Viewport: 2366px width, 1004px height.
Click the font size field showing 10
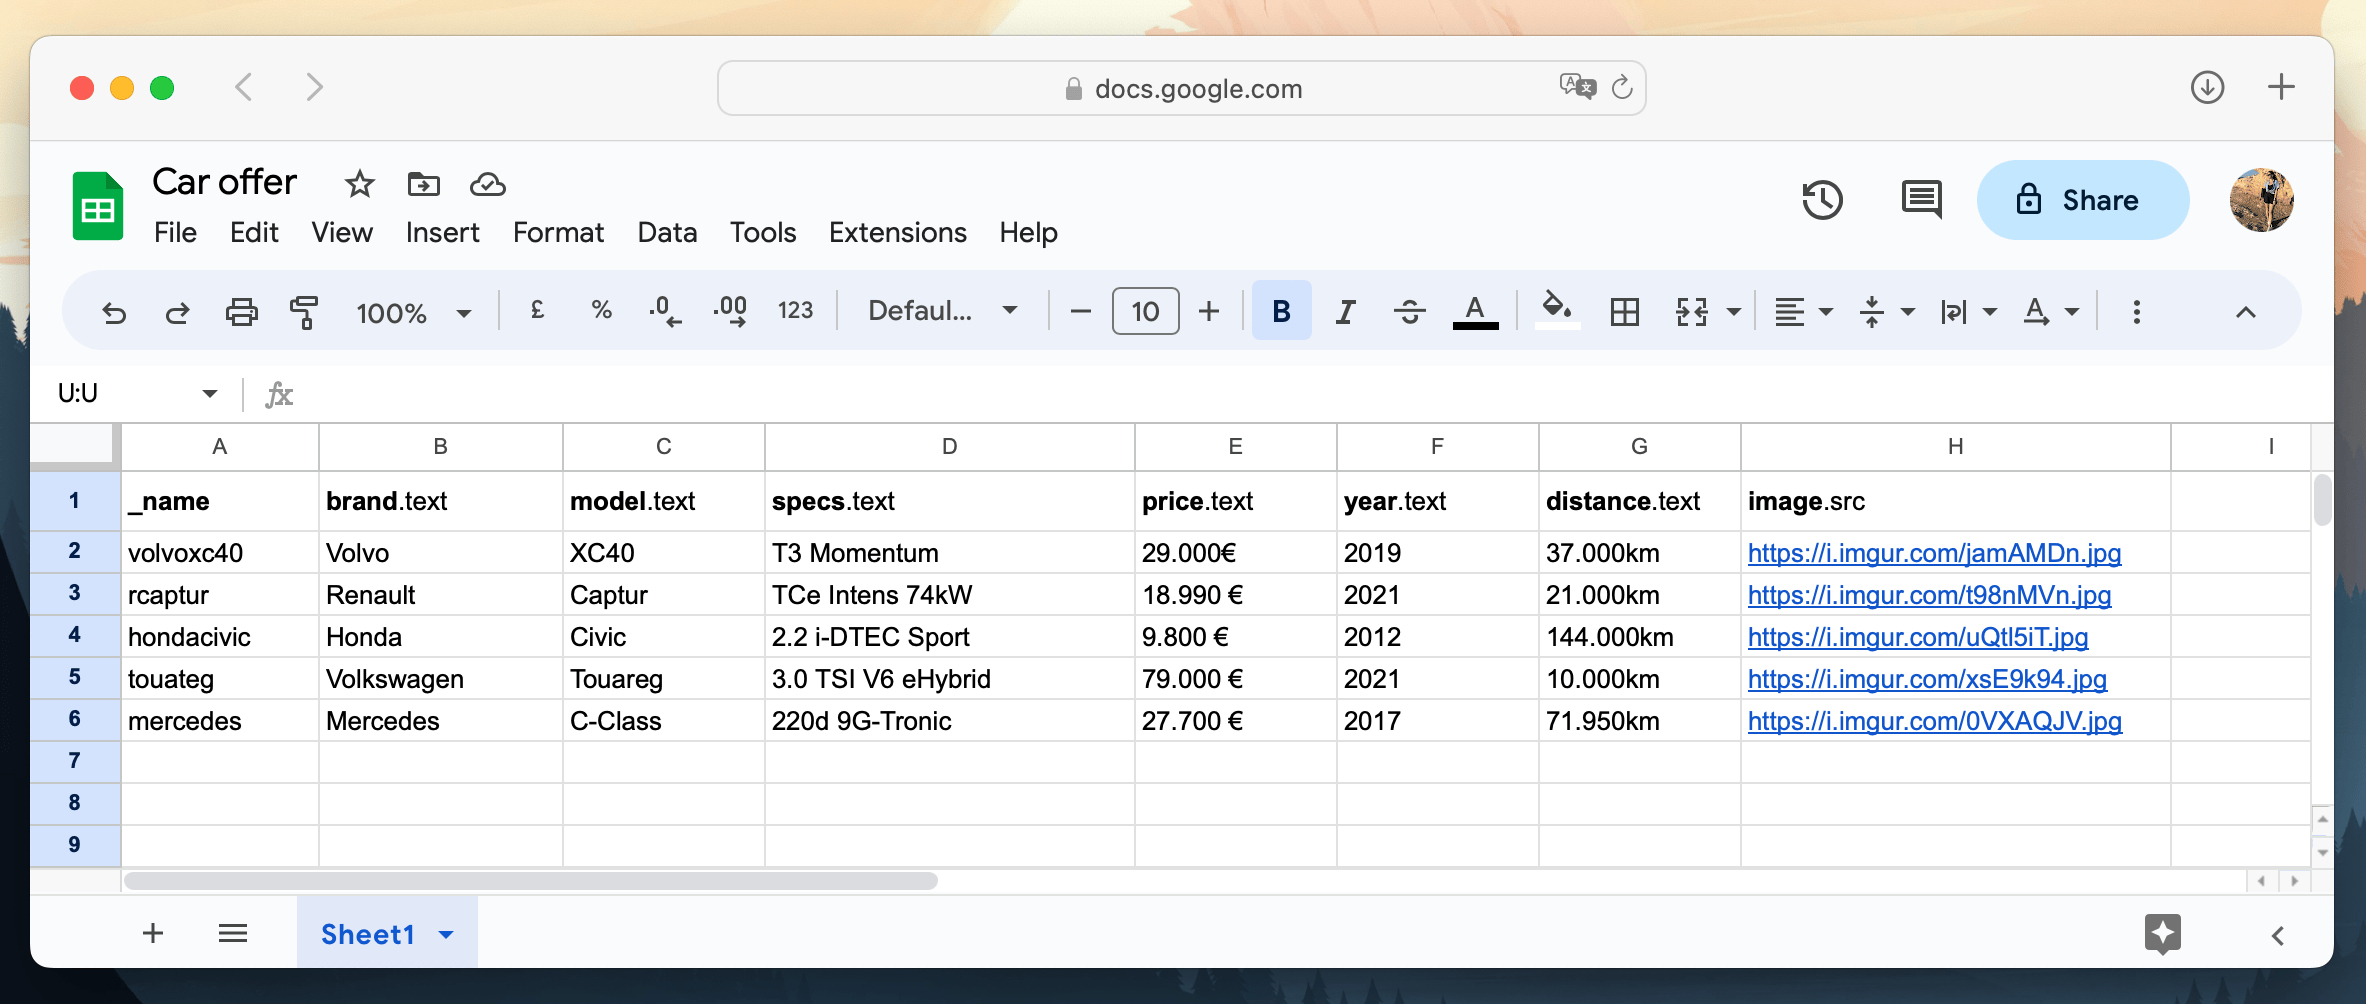[x=1145, y=311]
